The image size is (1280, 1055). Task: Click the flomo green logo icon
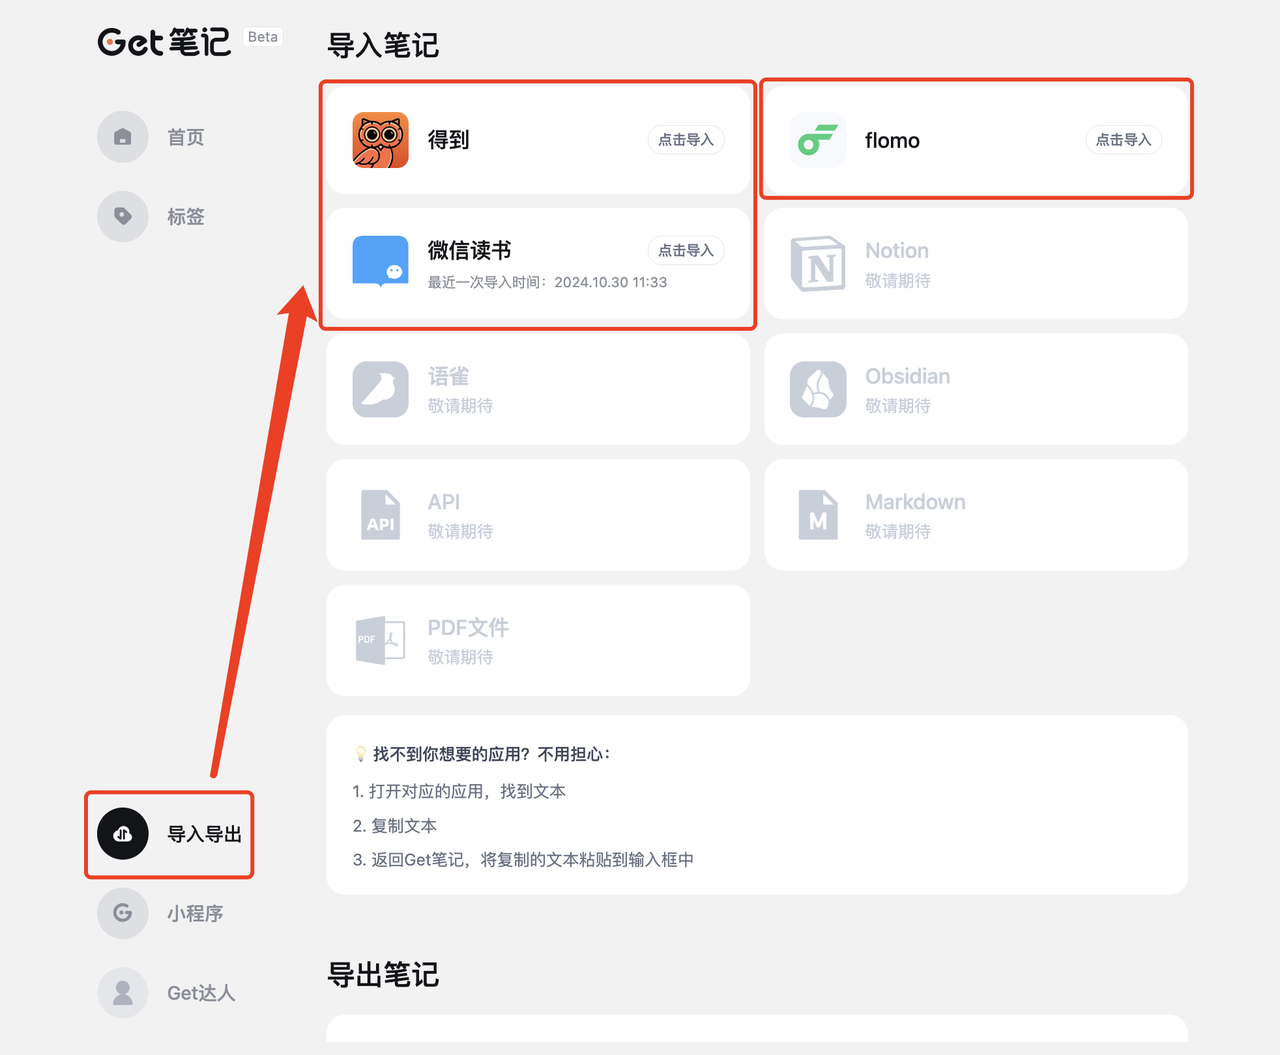(817, 140)
